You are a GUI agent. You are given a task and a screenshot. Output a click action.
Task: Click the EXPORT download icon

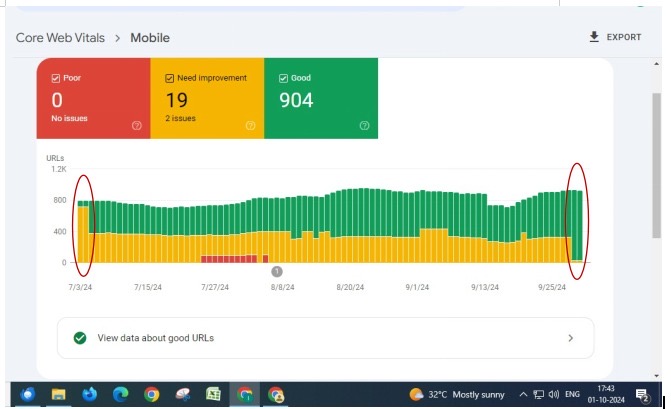point(594,37)
